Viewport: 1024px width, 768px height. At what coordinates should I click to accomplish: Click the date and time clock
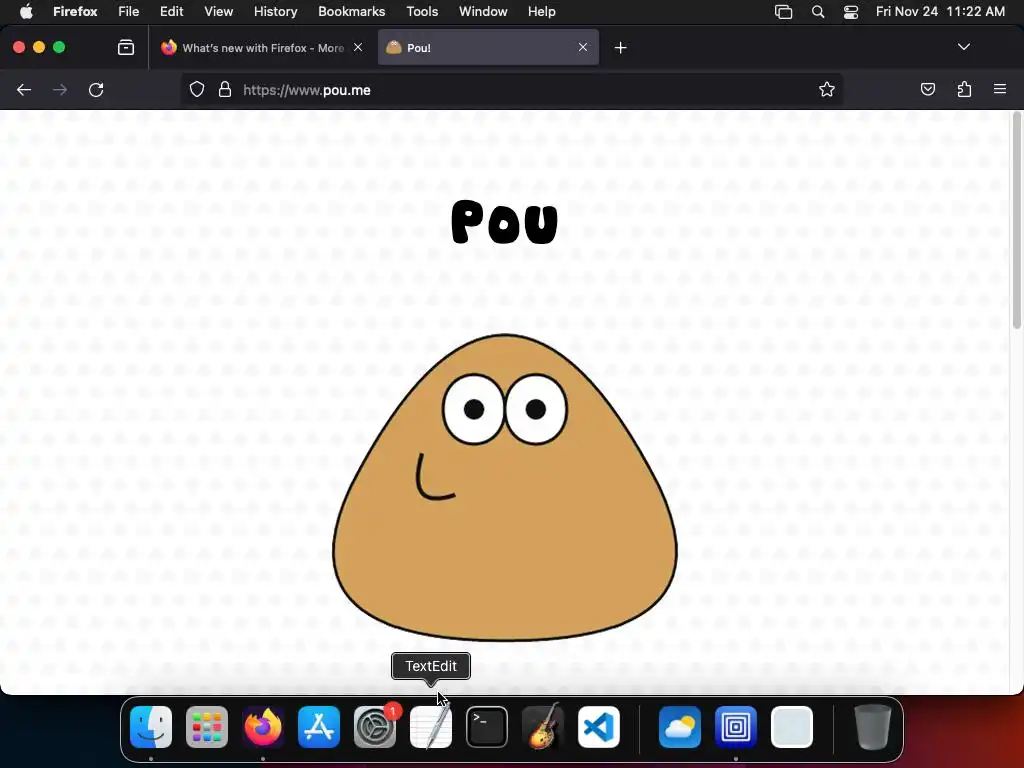pyautogui.click(x=940, y=11)
